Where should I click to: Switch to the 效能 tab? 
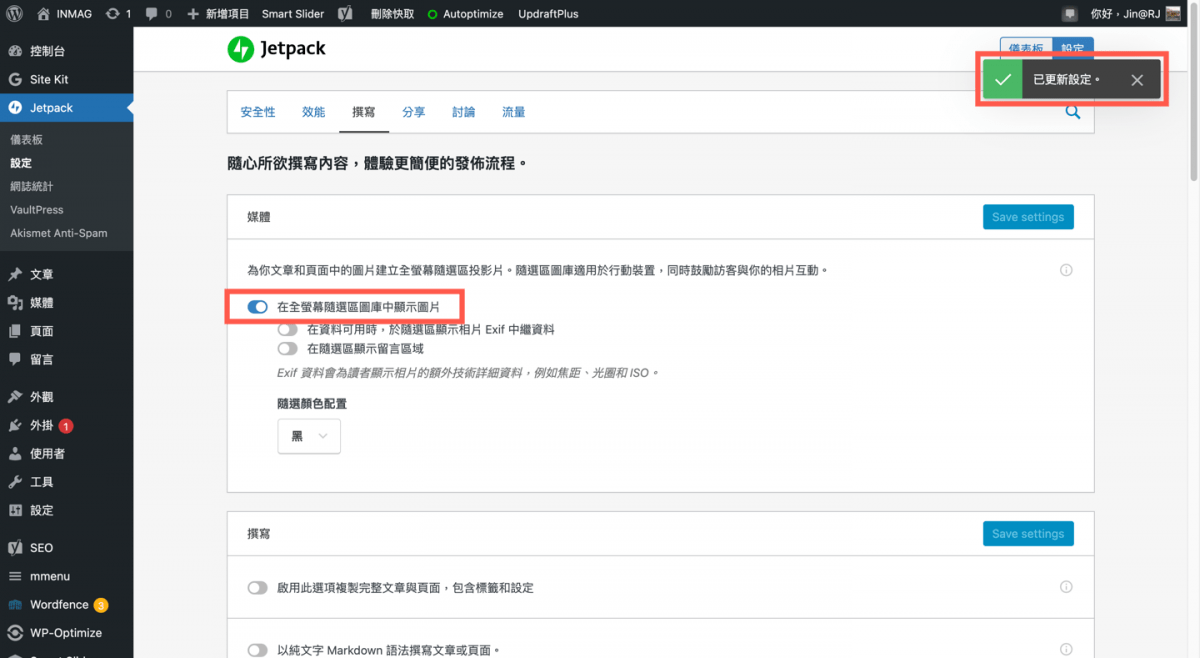(x=314, y=112)
